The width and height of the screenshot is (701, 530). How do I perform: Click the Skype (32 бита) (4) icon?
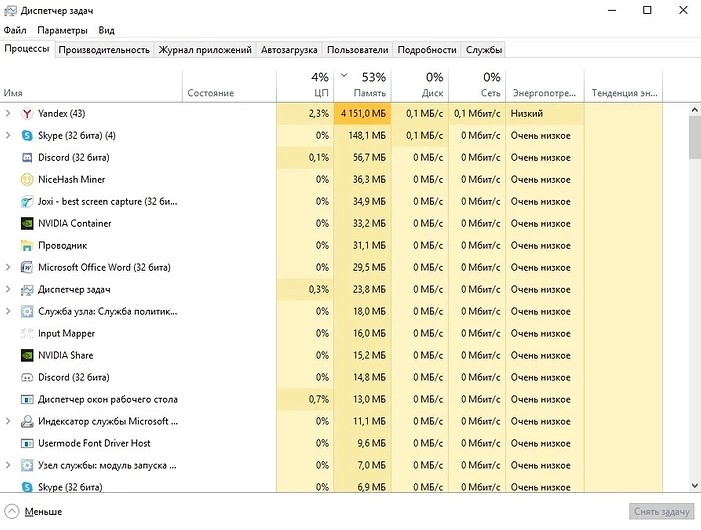coord(27,136)
